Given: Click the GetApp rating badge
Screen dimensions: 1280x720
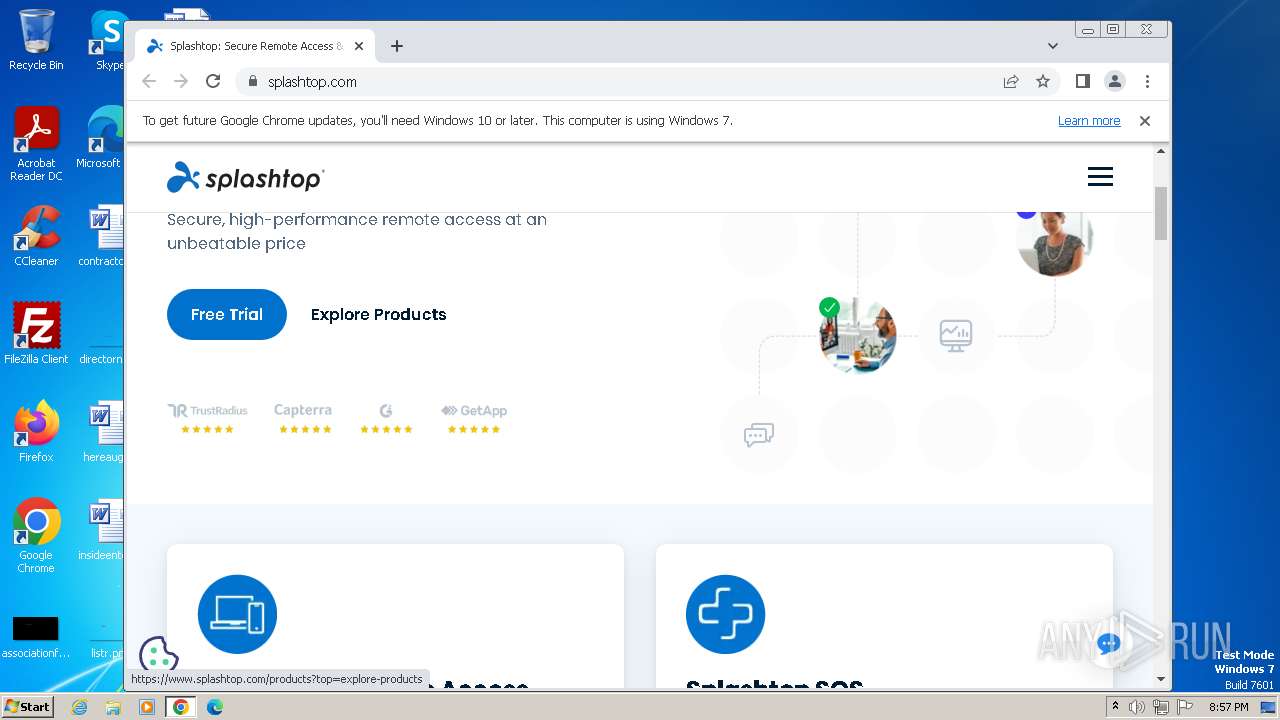Looking at the screenshot, I should click(474, 418).
